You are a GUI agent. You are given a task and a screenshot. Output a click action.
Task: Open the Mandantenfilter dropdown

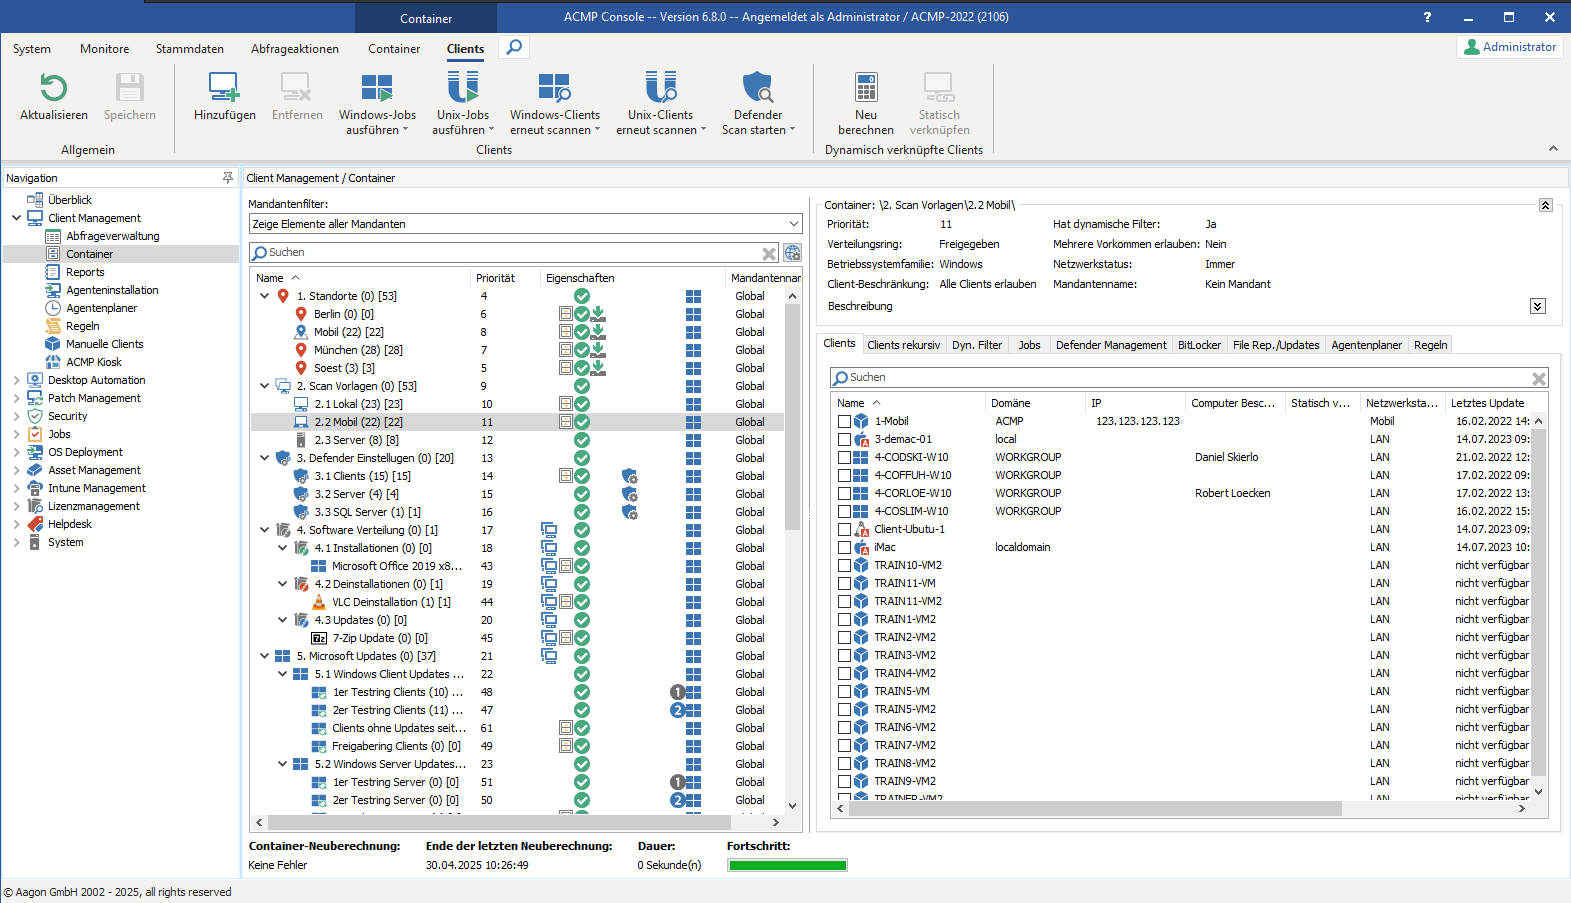pos(794,224)
